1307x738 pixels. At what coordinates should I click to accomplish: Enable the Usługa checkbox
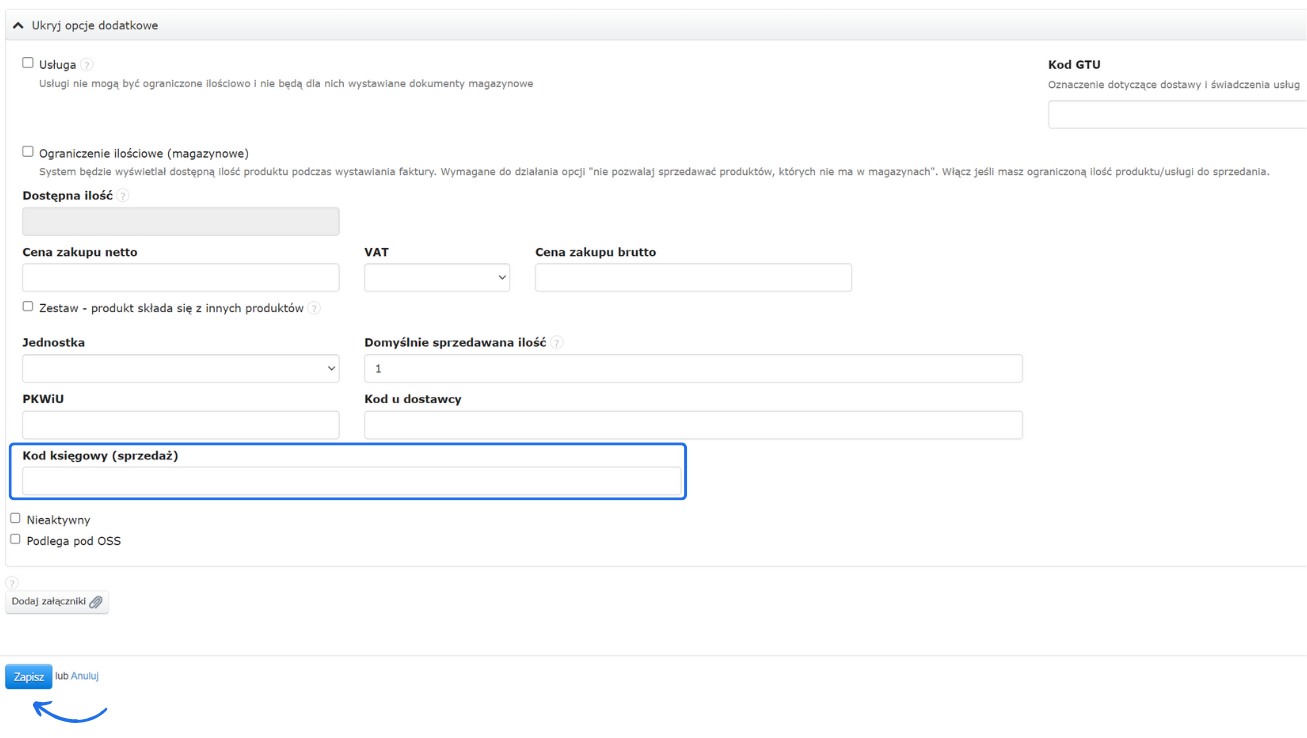pos(28,63)
